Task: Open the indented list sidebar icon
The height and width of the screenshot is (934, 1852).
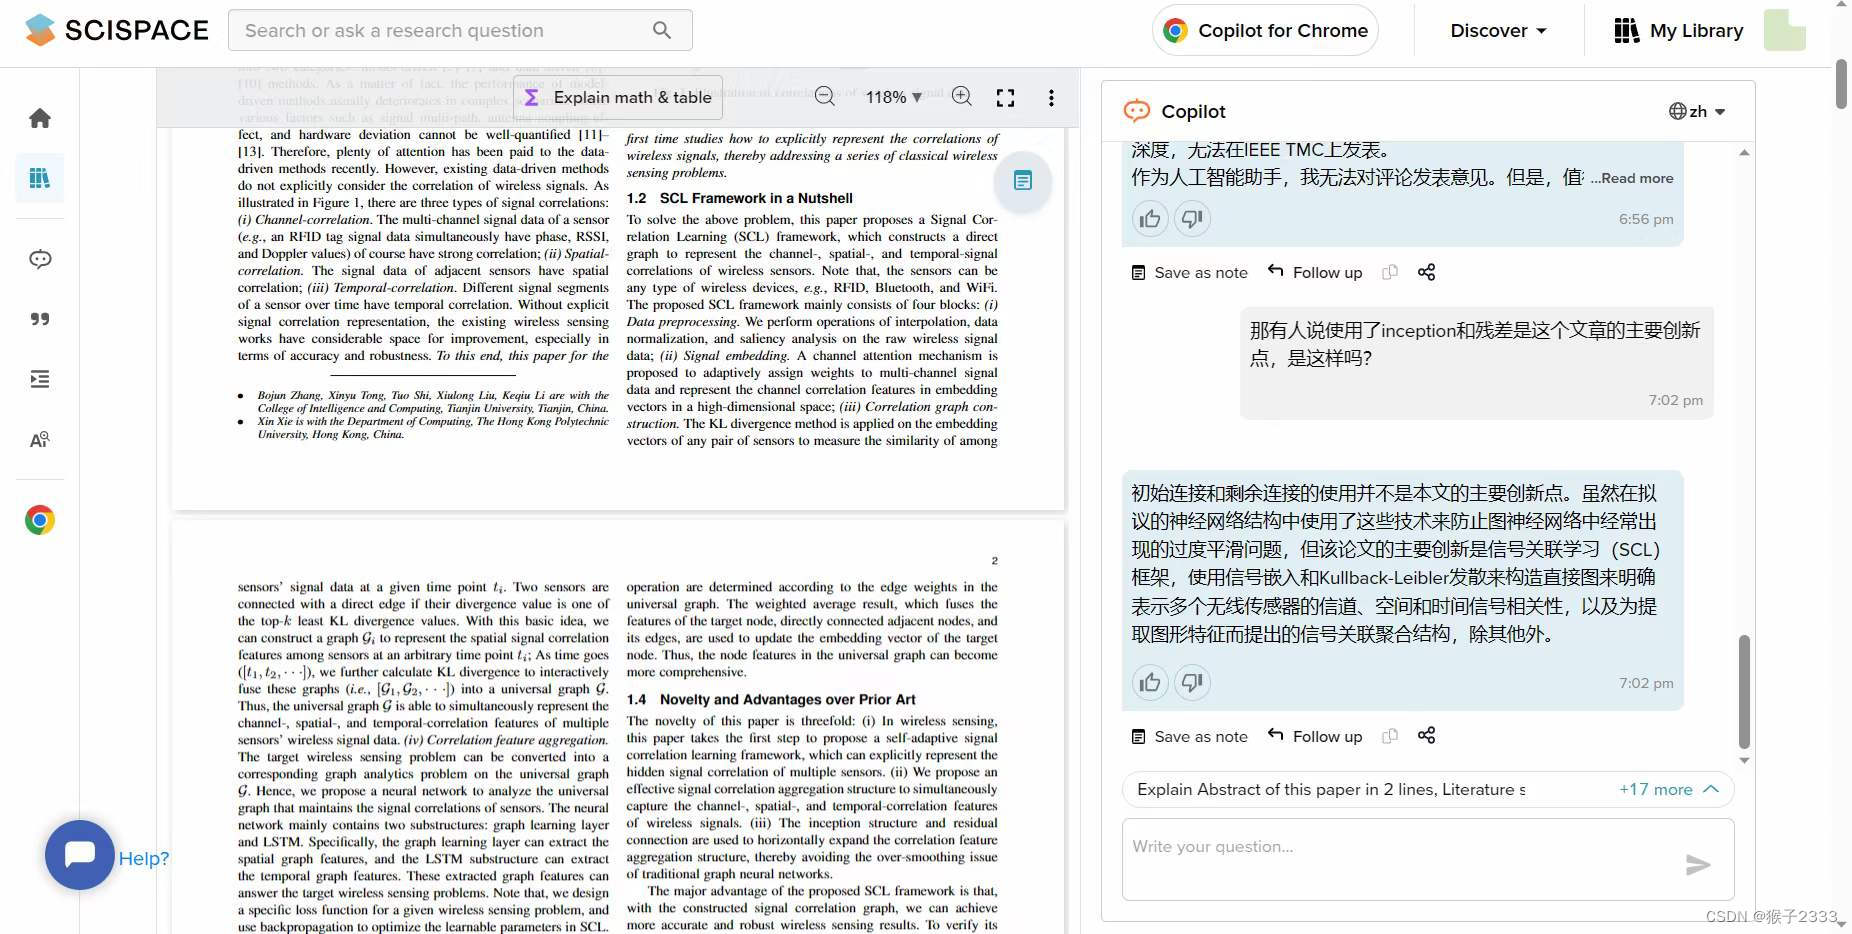Action: (40, 379)
